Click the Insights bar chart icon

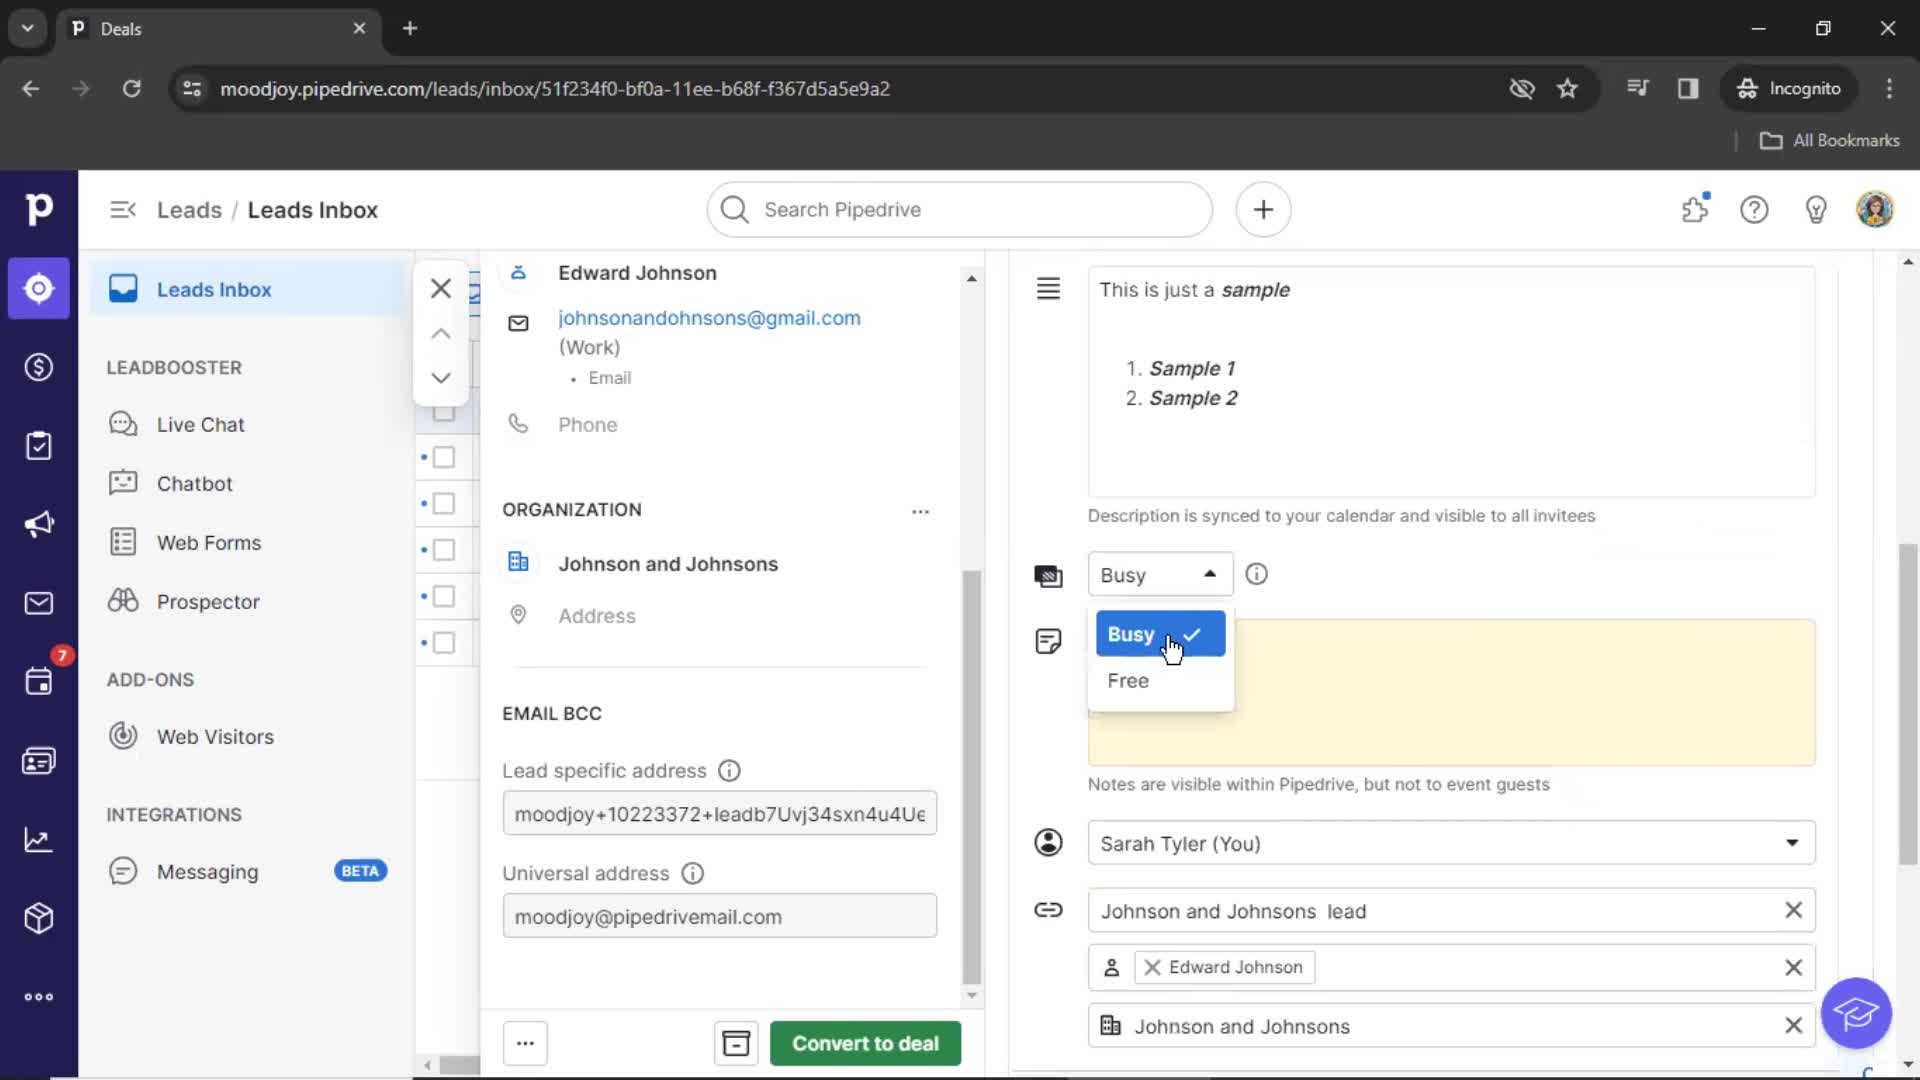click(37, 839)
